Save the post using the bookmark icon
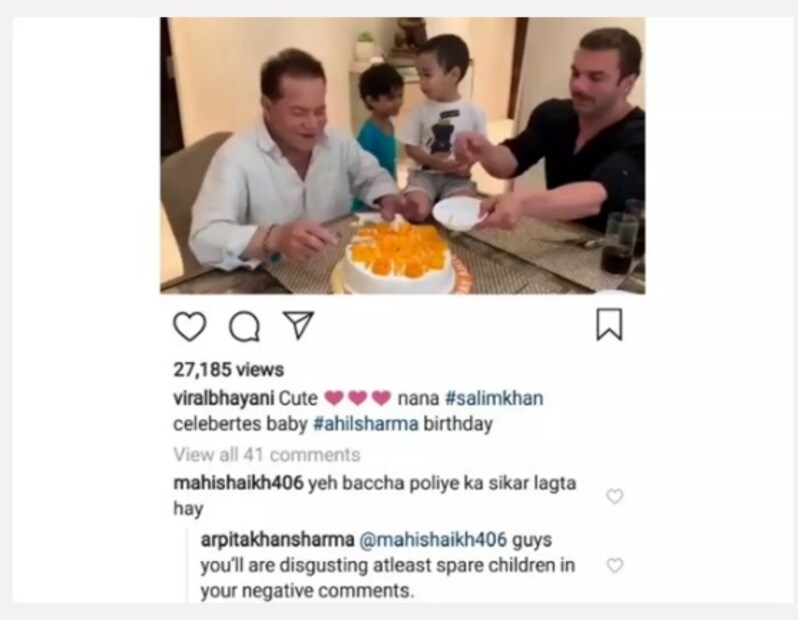Screen dimensions: 798x620 (609, 324)
